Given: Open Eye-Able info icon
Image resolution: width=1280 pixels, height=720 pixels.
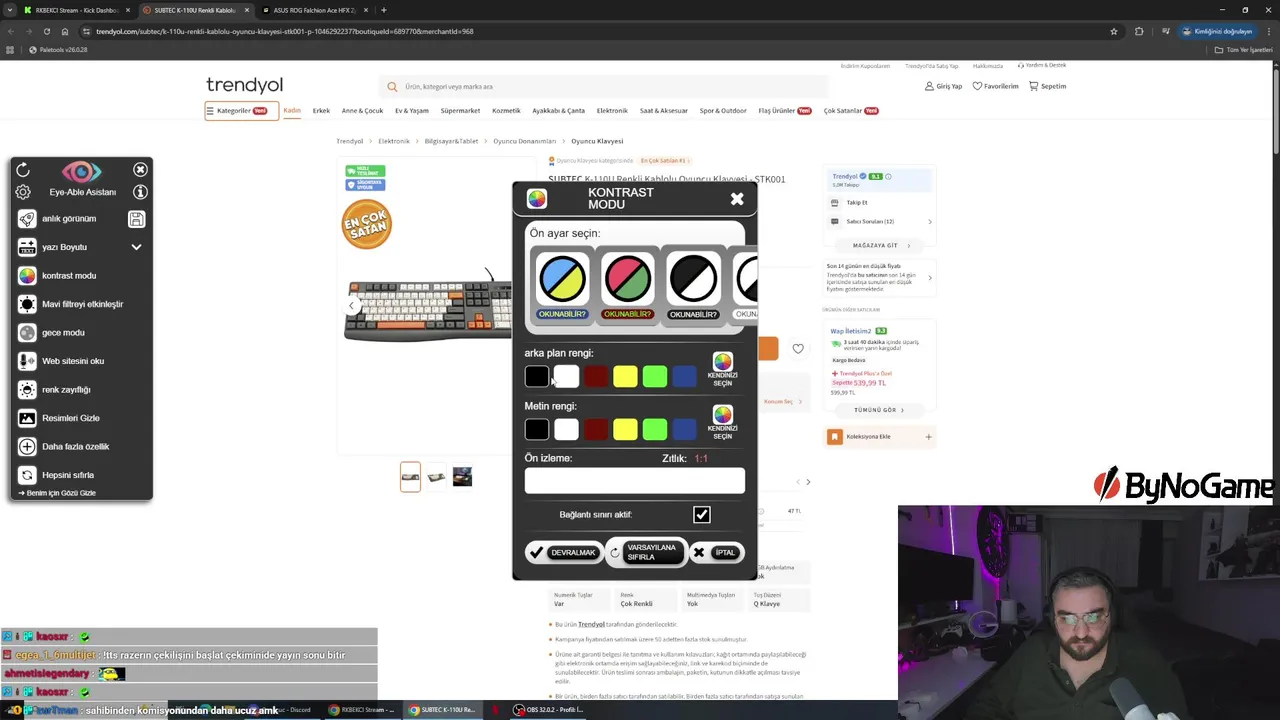Looking at the screenshot, I should 140,192.
